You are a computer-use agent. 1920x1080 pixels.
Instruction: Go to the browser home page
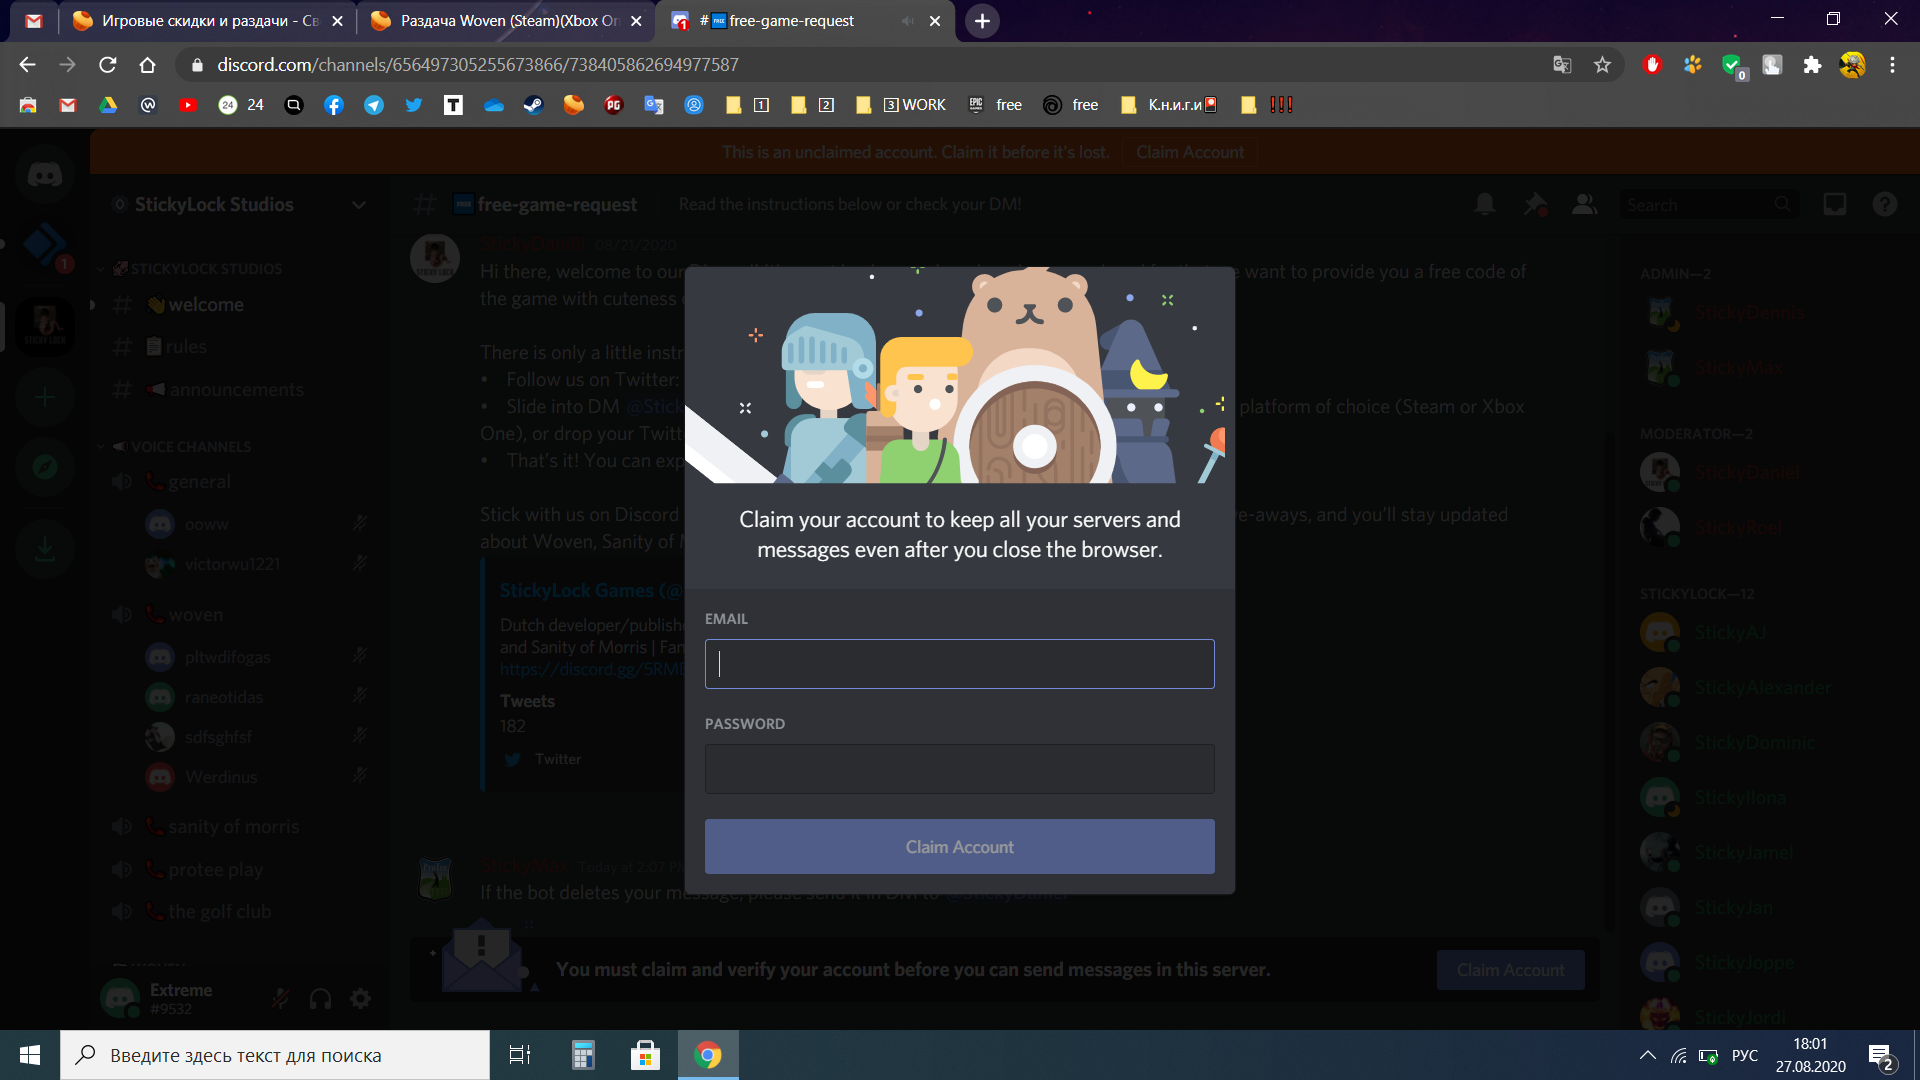(147, 65)
